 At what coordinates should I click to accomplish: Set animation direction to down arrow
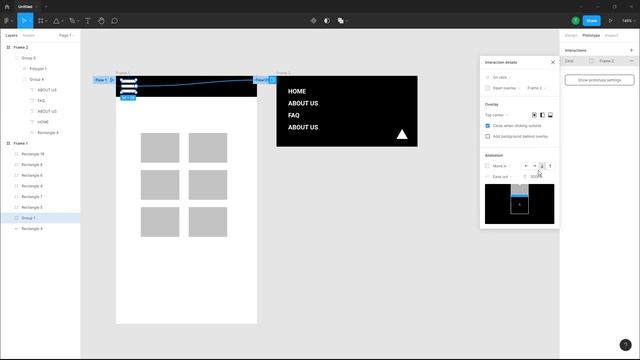pos(542,166)
